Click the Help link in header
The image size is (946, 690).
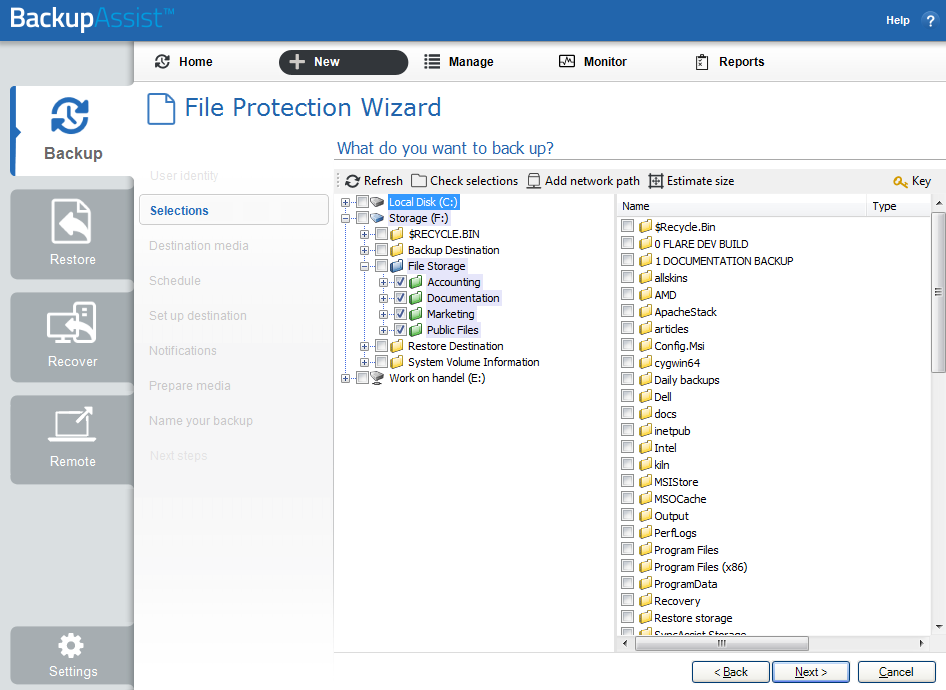coord(898,21)
